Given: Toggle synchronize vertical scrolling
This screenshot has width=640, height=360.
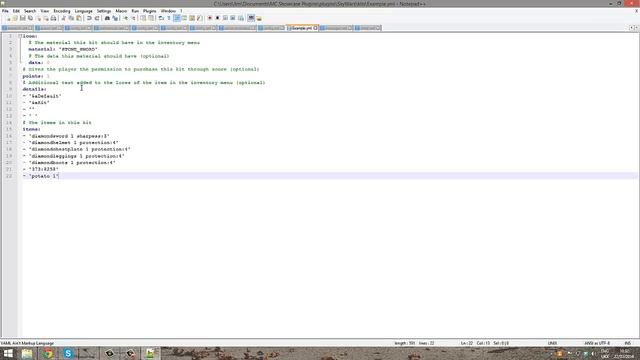Looking at the screenshot, I should [x=143, y=18].
